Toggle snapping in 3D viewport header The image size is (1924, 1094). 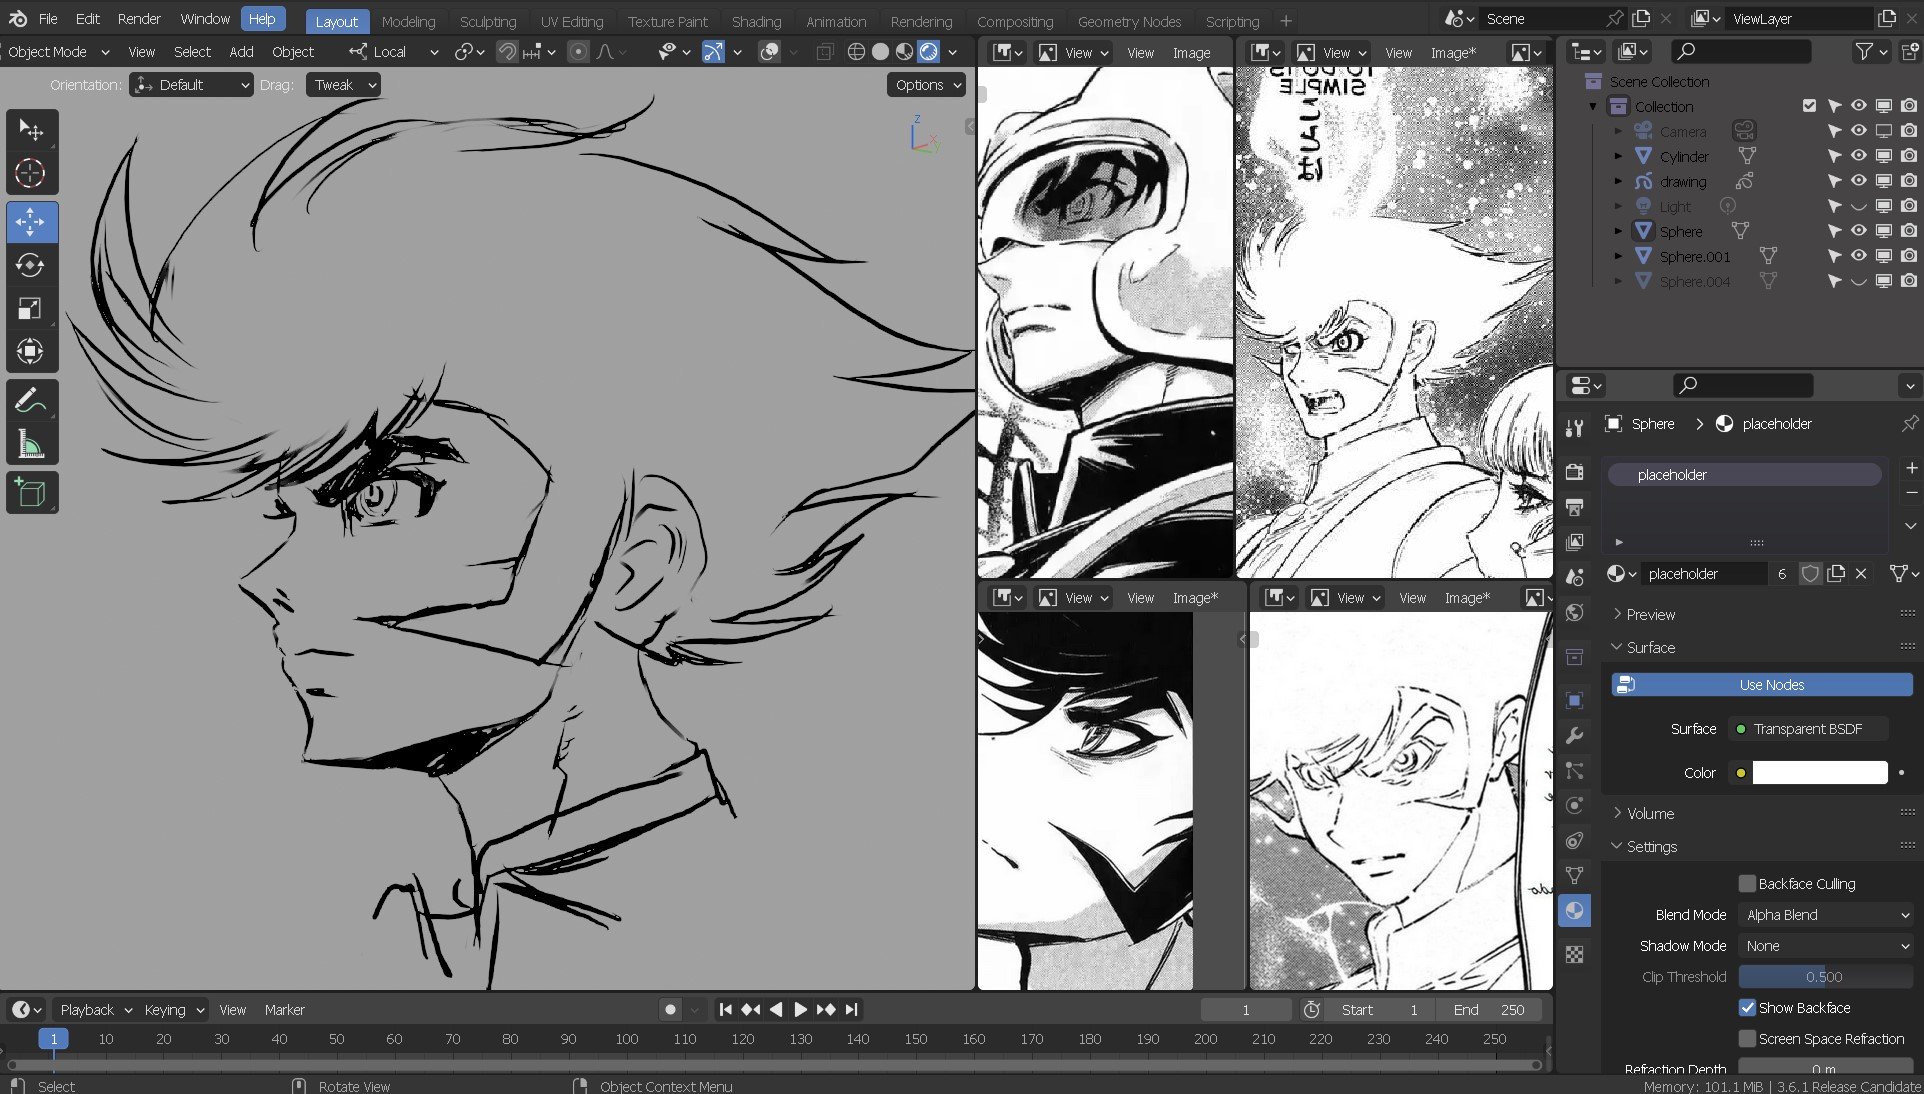point(508,52)
